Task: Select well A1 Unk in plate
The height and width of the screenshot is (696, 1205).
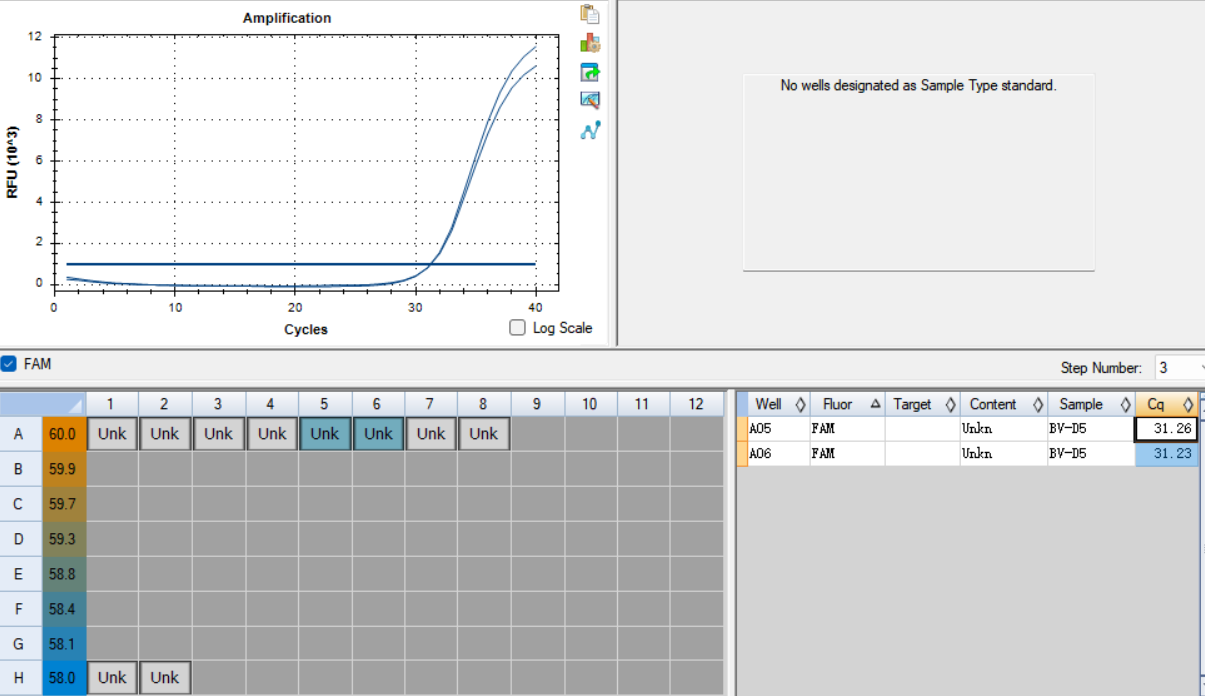Action: pos(112,434)
